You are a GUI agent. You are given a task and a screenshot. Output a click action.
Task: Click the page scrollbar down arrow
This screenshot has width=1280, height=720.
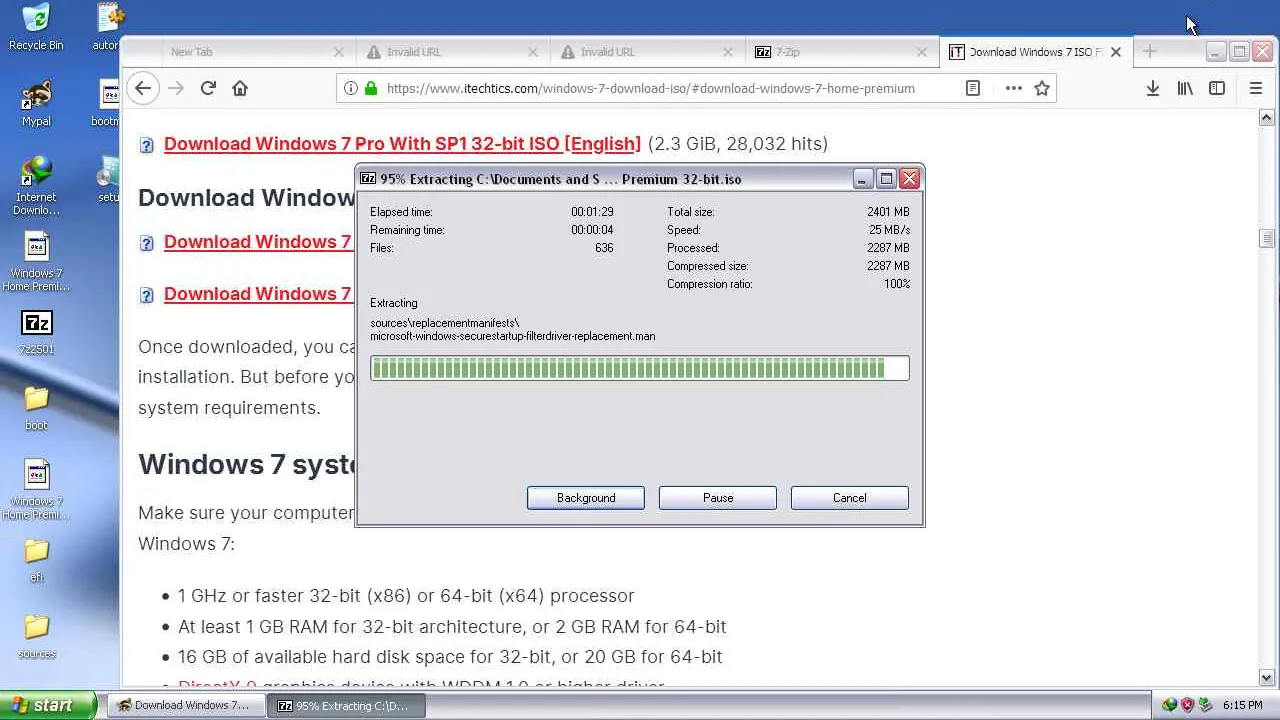point(1267,678)
